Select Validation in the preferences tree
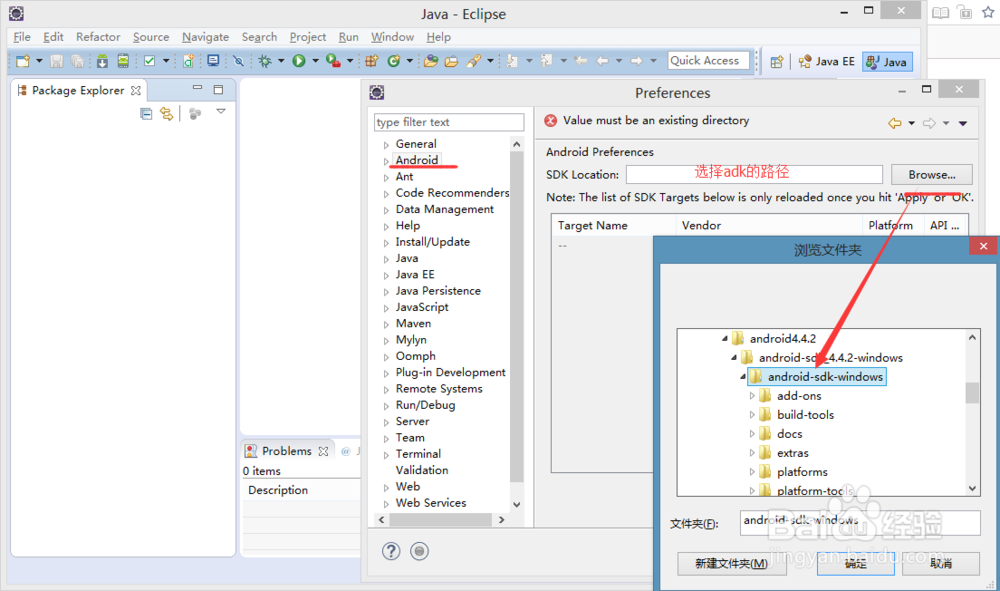The width and height of the screenshot is (1000, 591). click(422, 470)
